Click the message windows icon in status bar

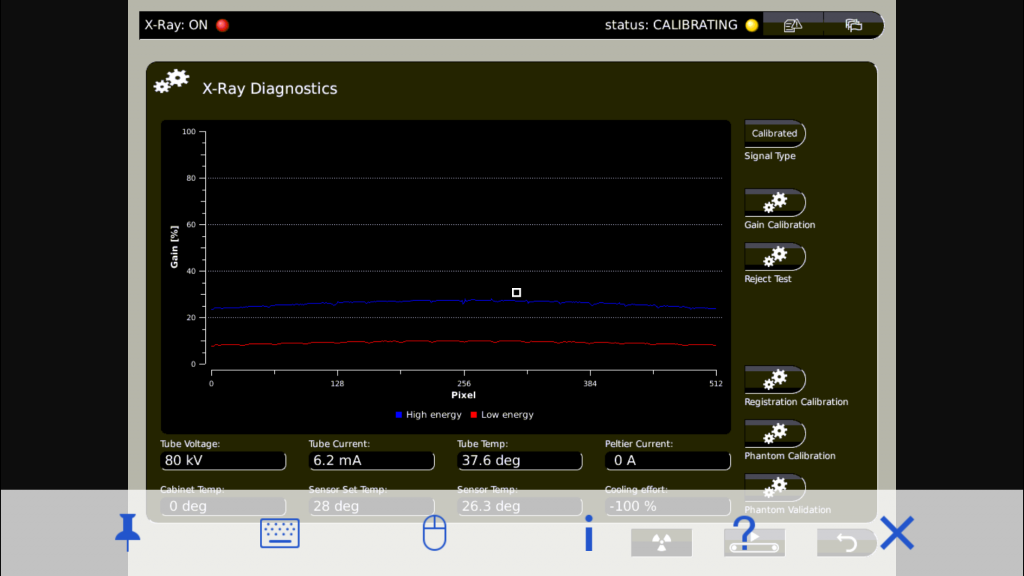[x=853, y=25]
